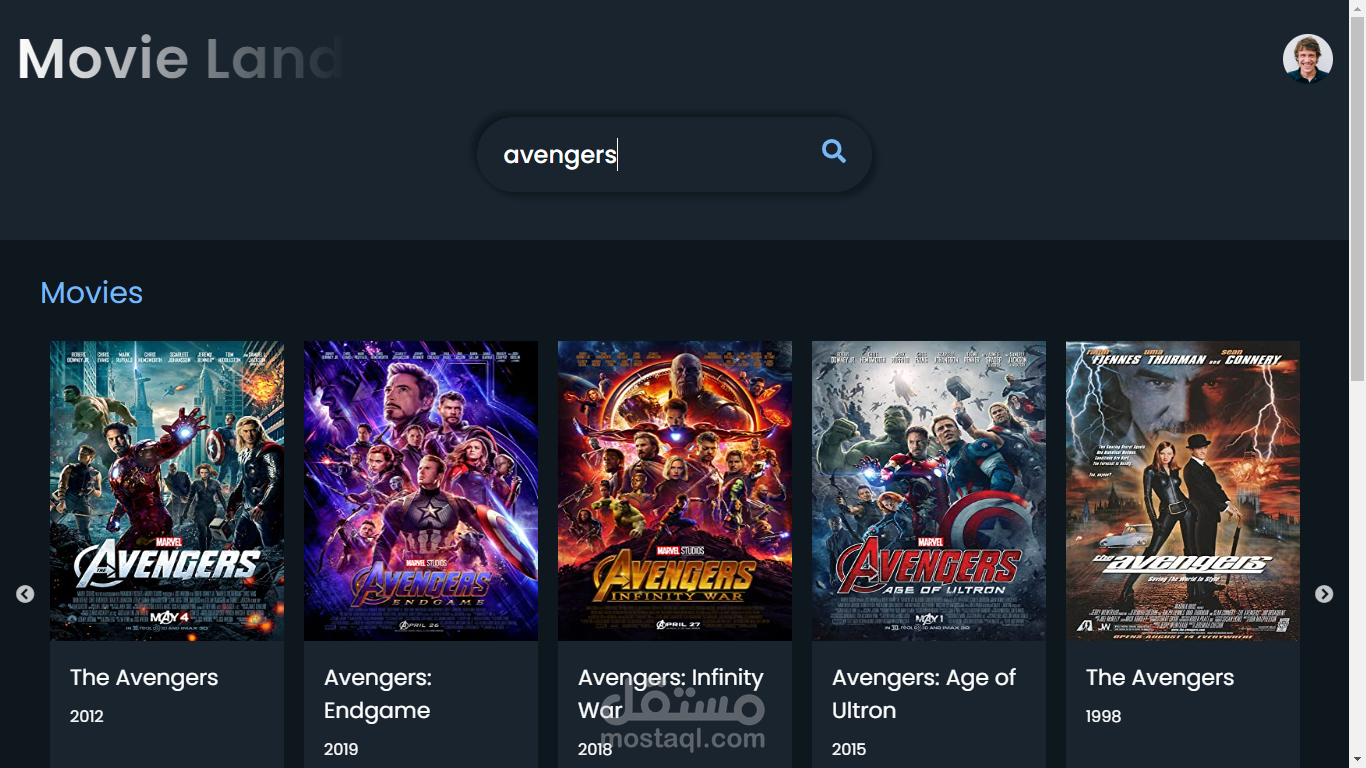Click the year 2019 label
The height and width of the screenshot is (768, 1366).
click(341, 749)
